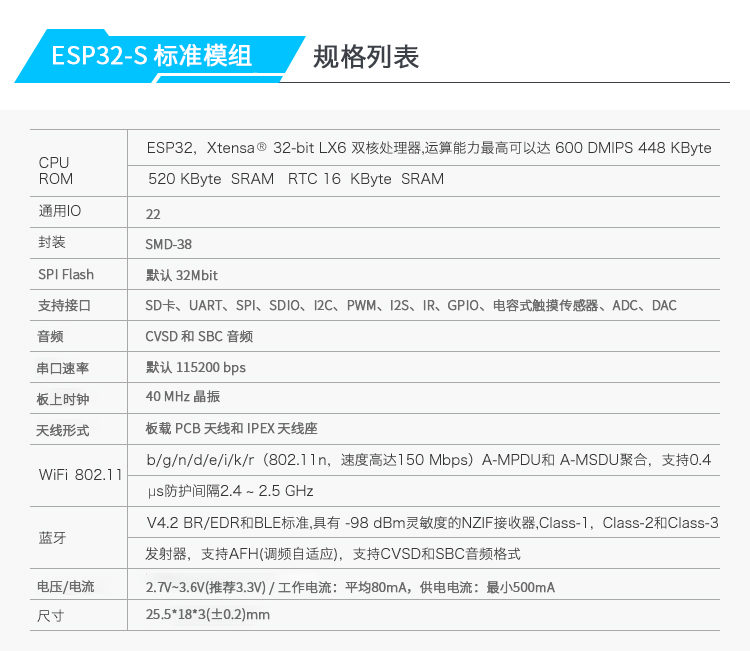The width and height of the screenshot is (750, 651).
Task: Click the CVSD 和 SBC 音频 value
Action: point(199,337)
